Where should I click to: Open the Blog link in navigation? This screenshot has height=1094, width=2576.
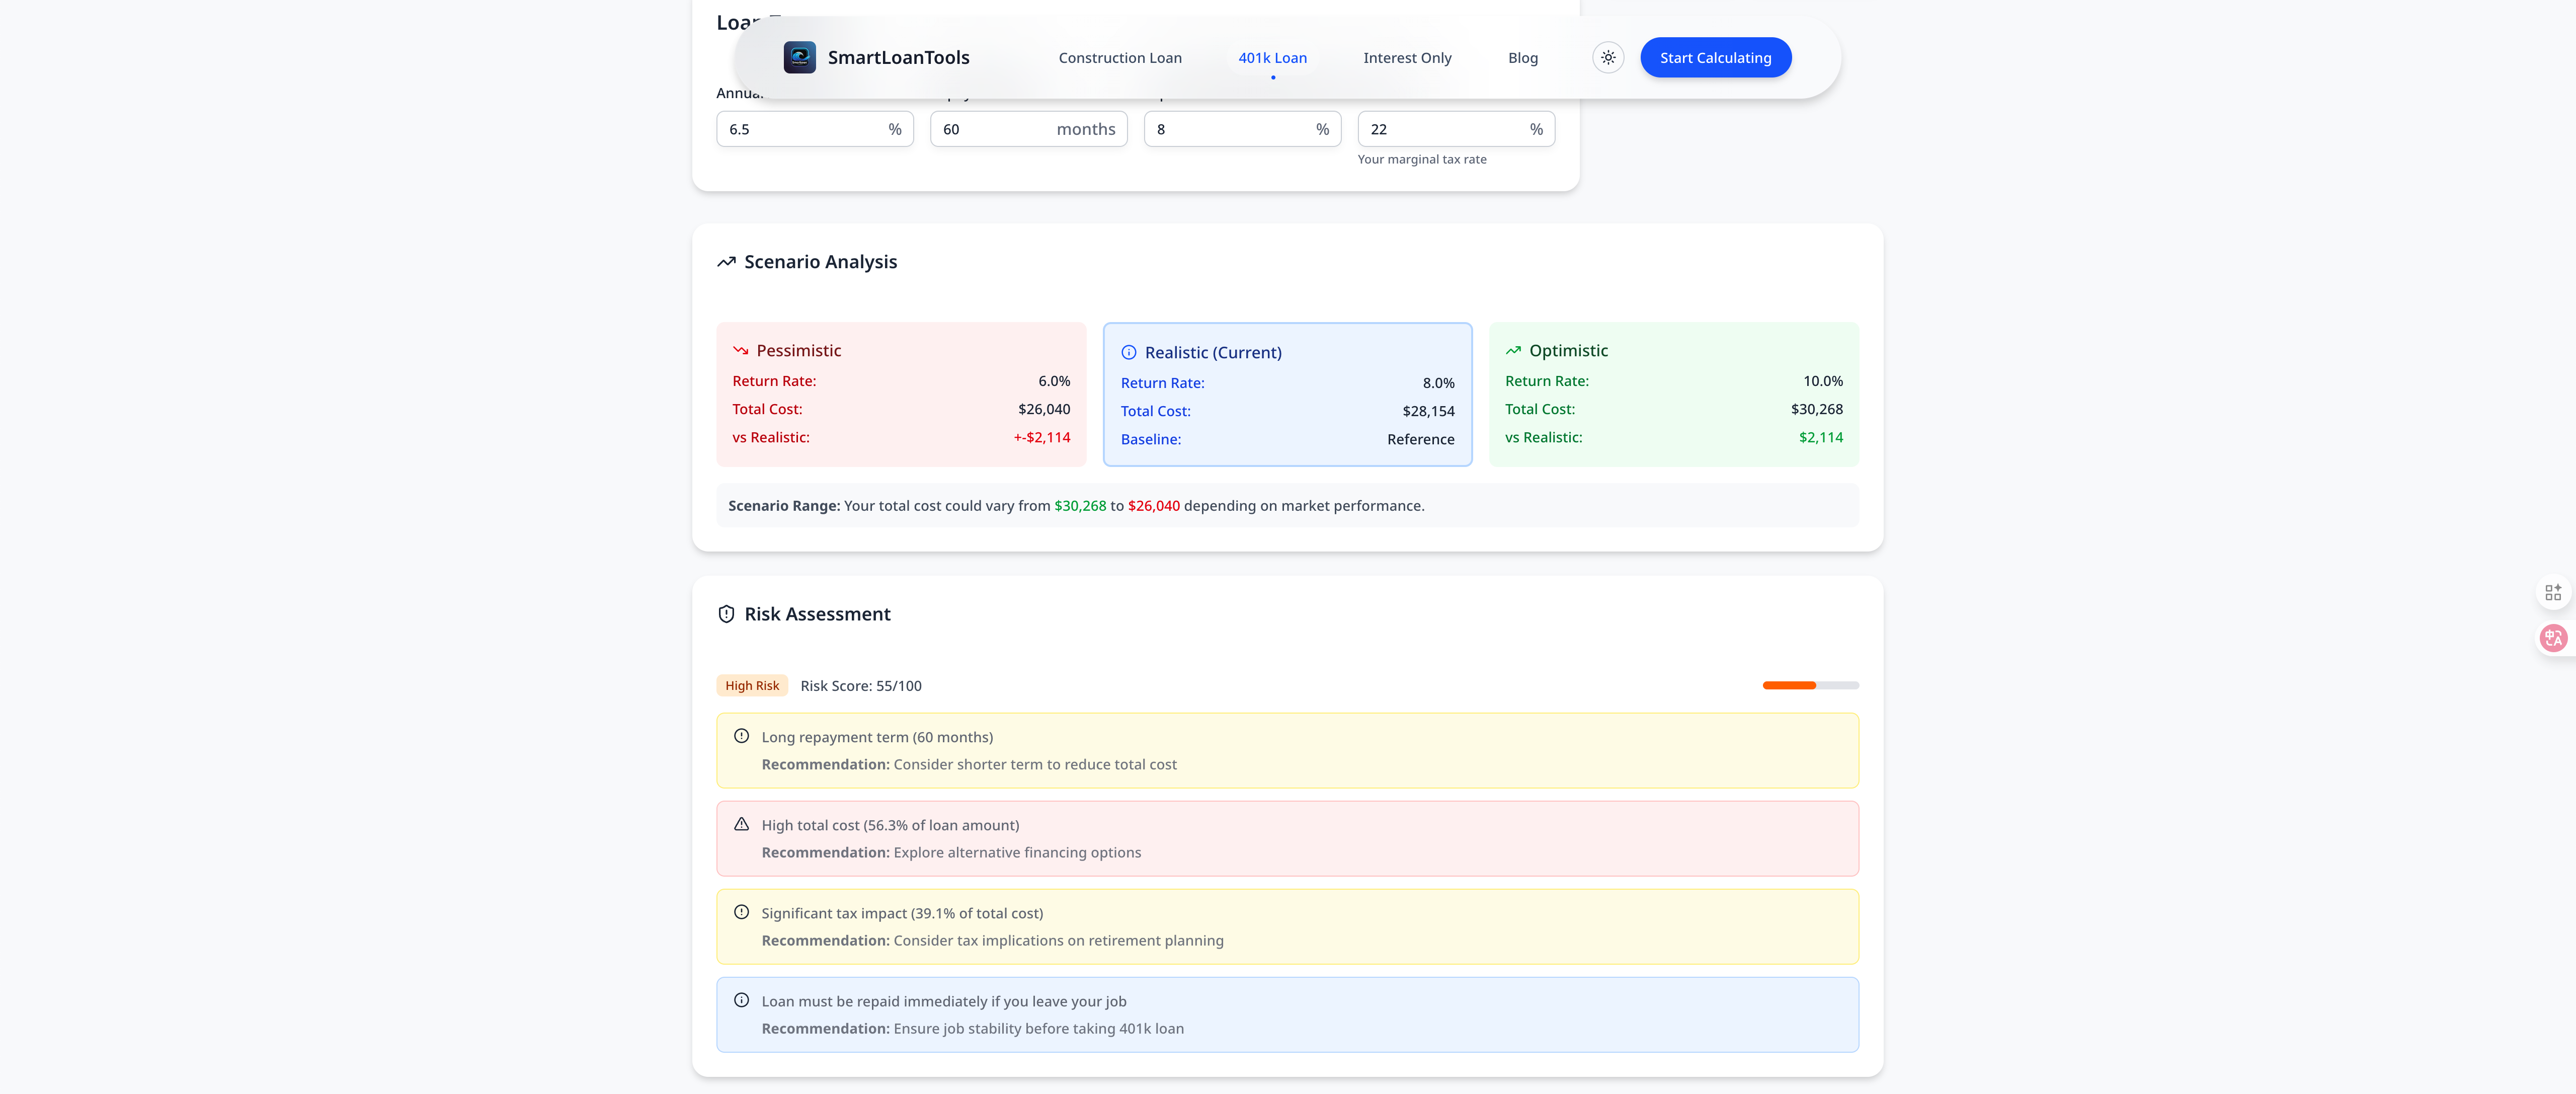[1522, 58]
